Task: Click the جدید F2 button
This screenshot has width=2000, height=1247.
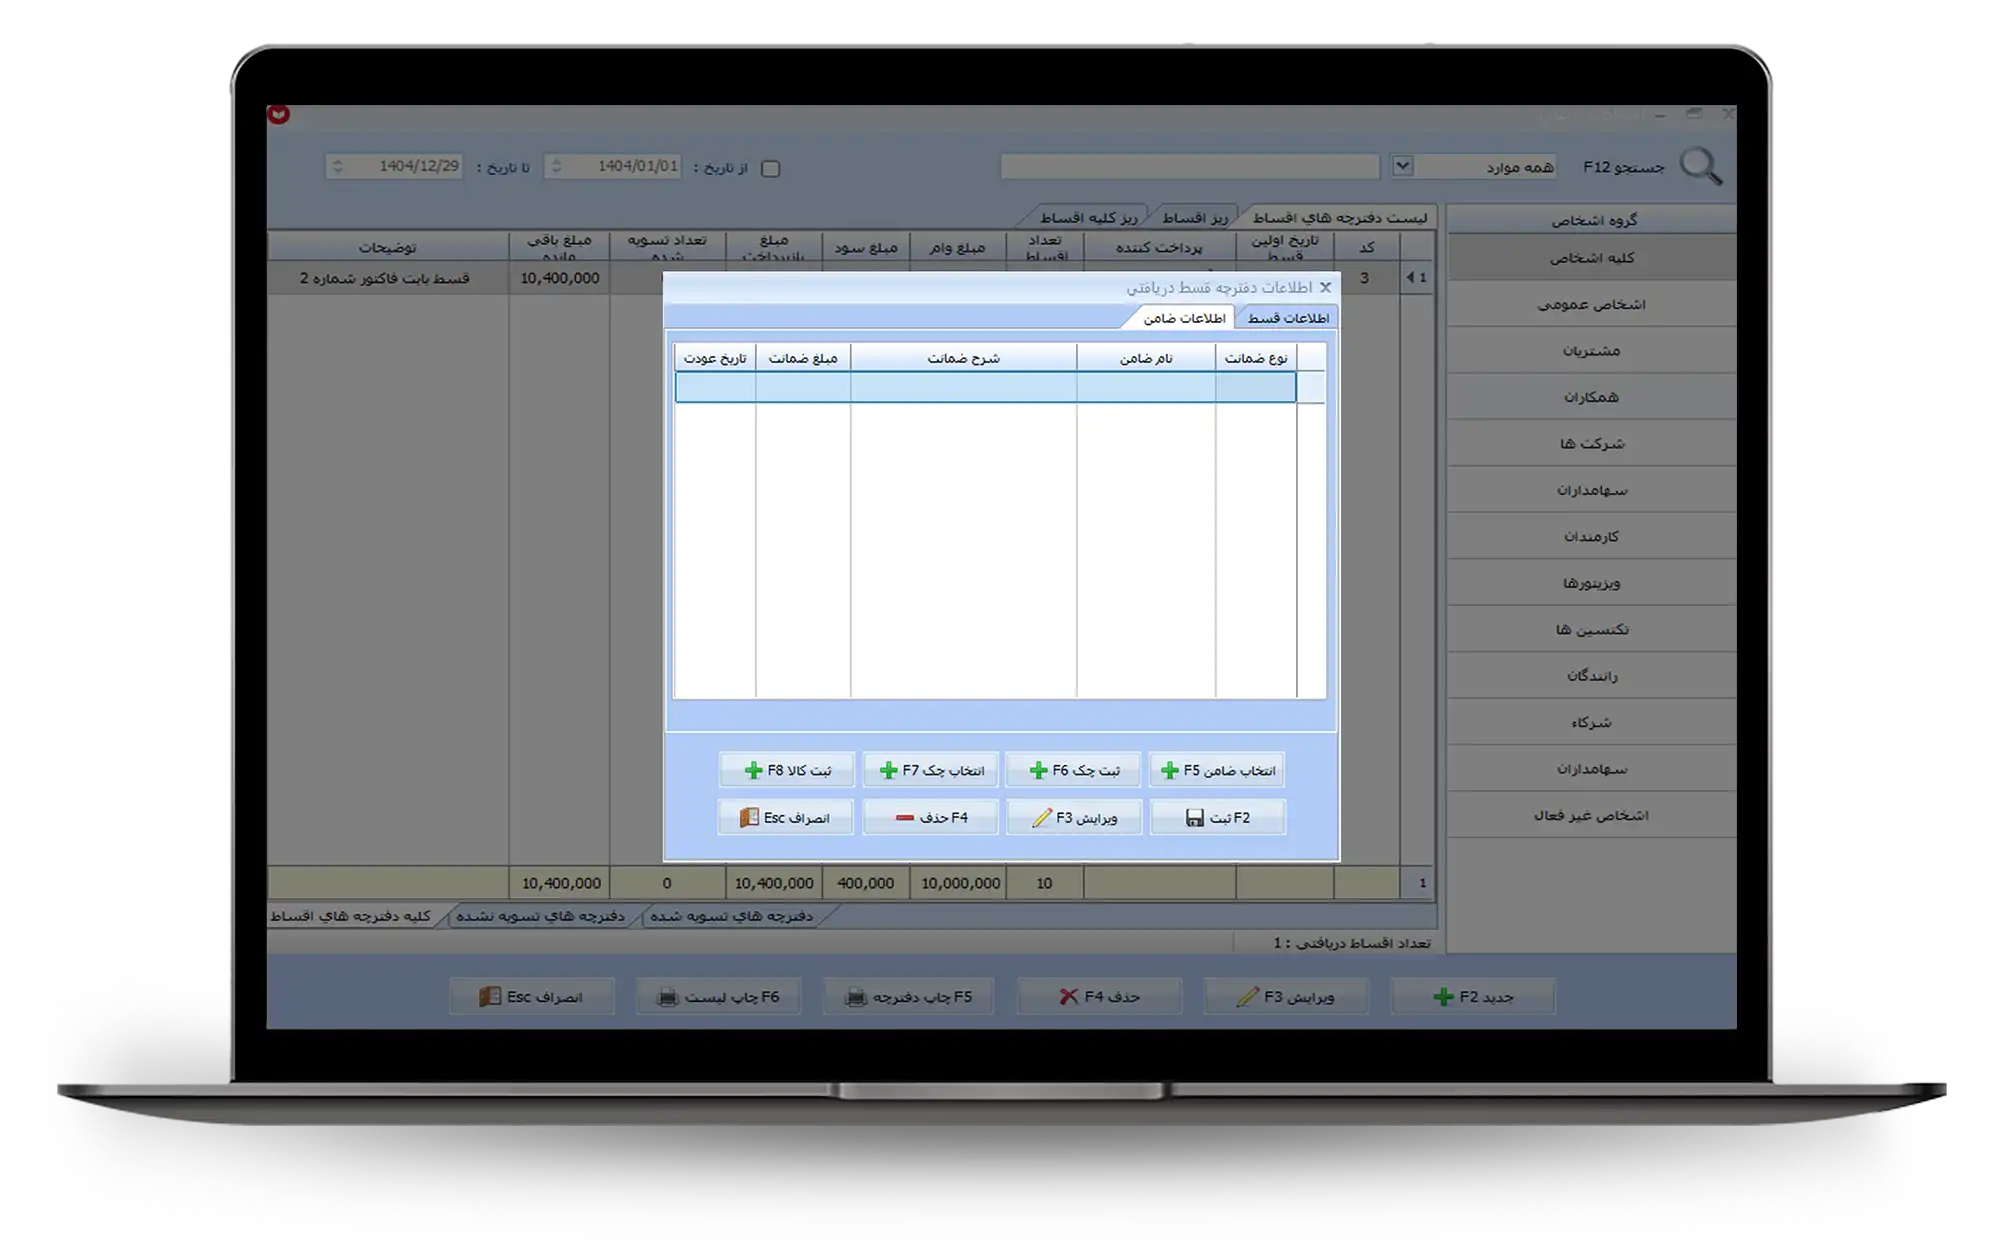Action: pyautogui.click(x=1473, y=997)
